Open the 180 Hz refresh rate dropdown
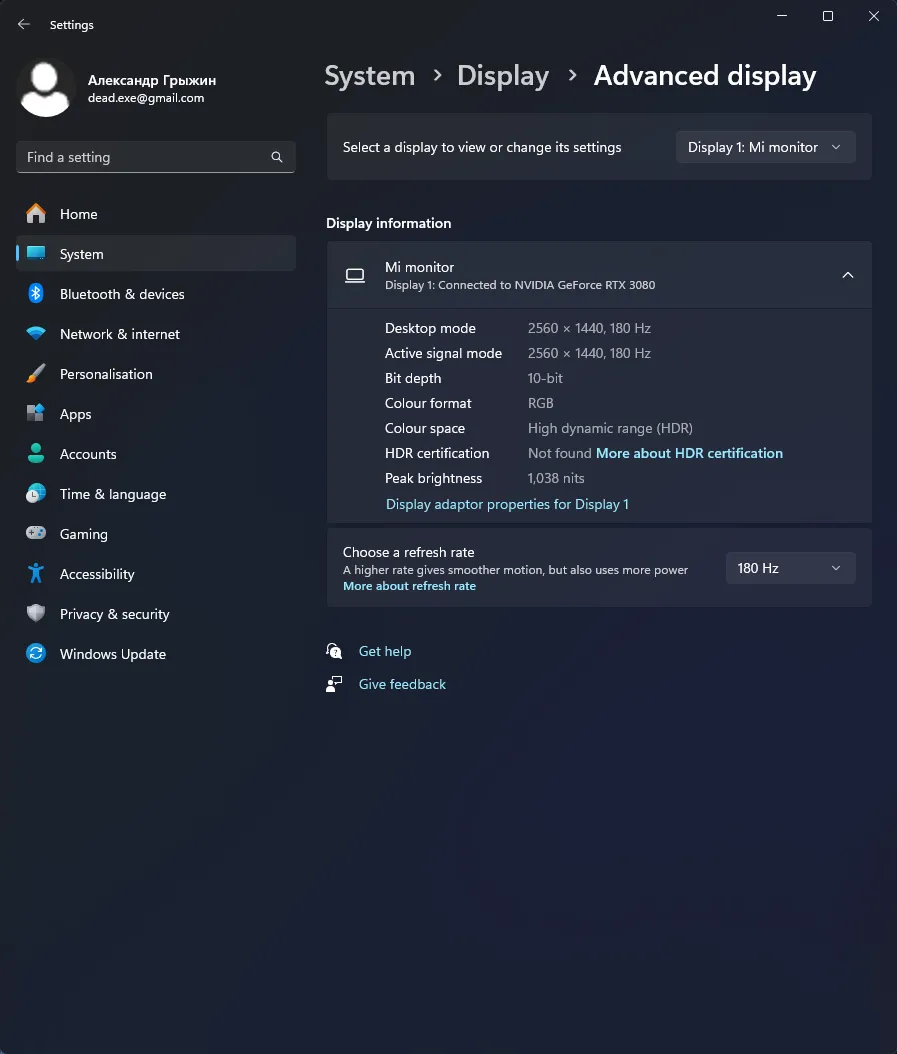The width and height of the screenshot is (897, 1054). click(789, 568)
